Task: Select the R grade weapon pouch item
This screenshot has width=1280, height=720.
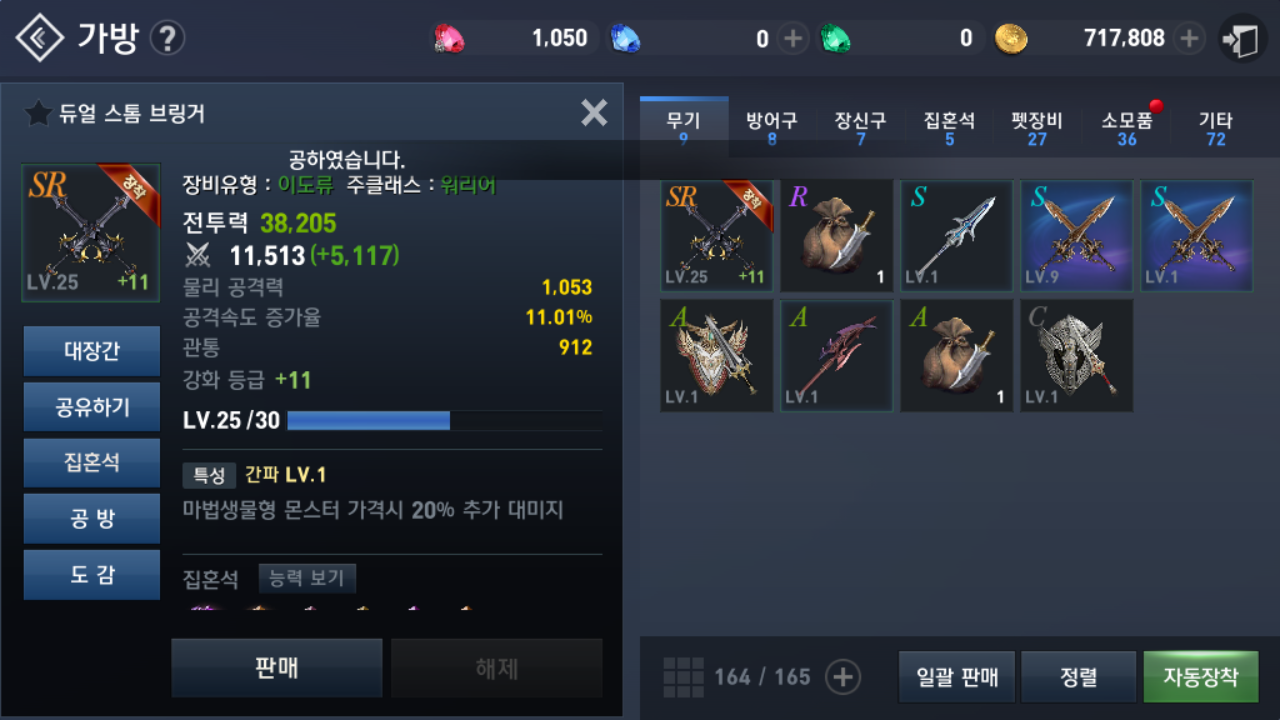Action: point(836,235)
